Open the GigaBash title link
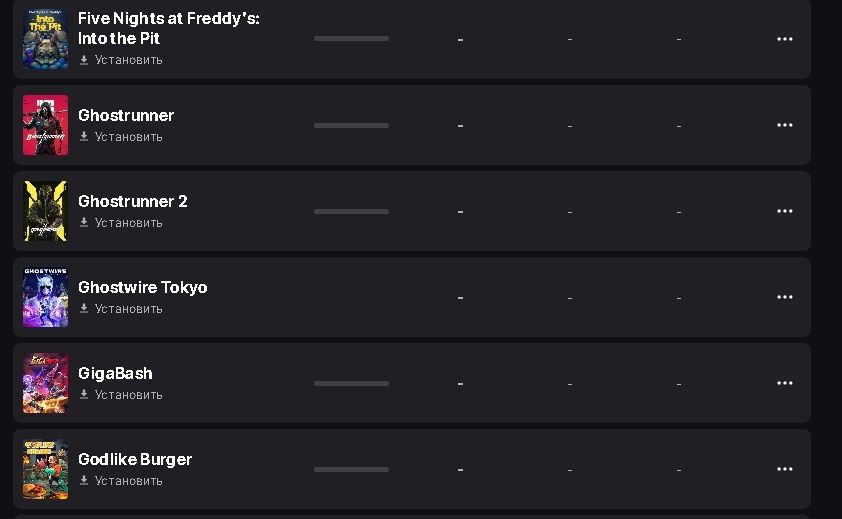 115,373
